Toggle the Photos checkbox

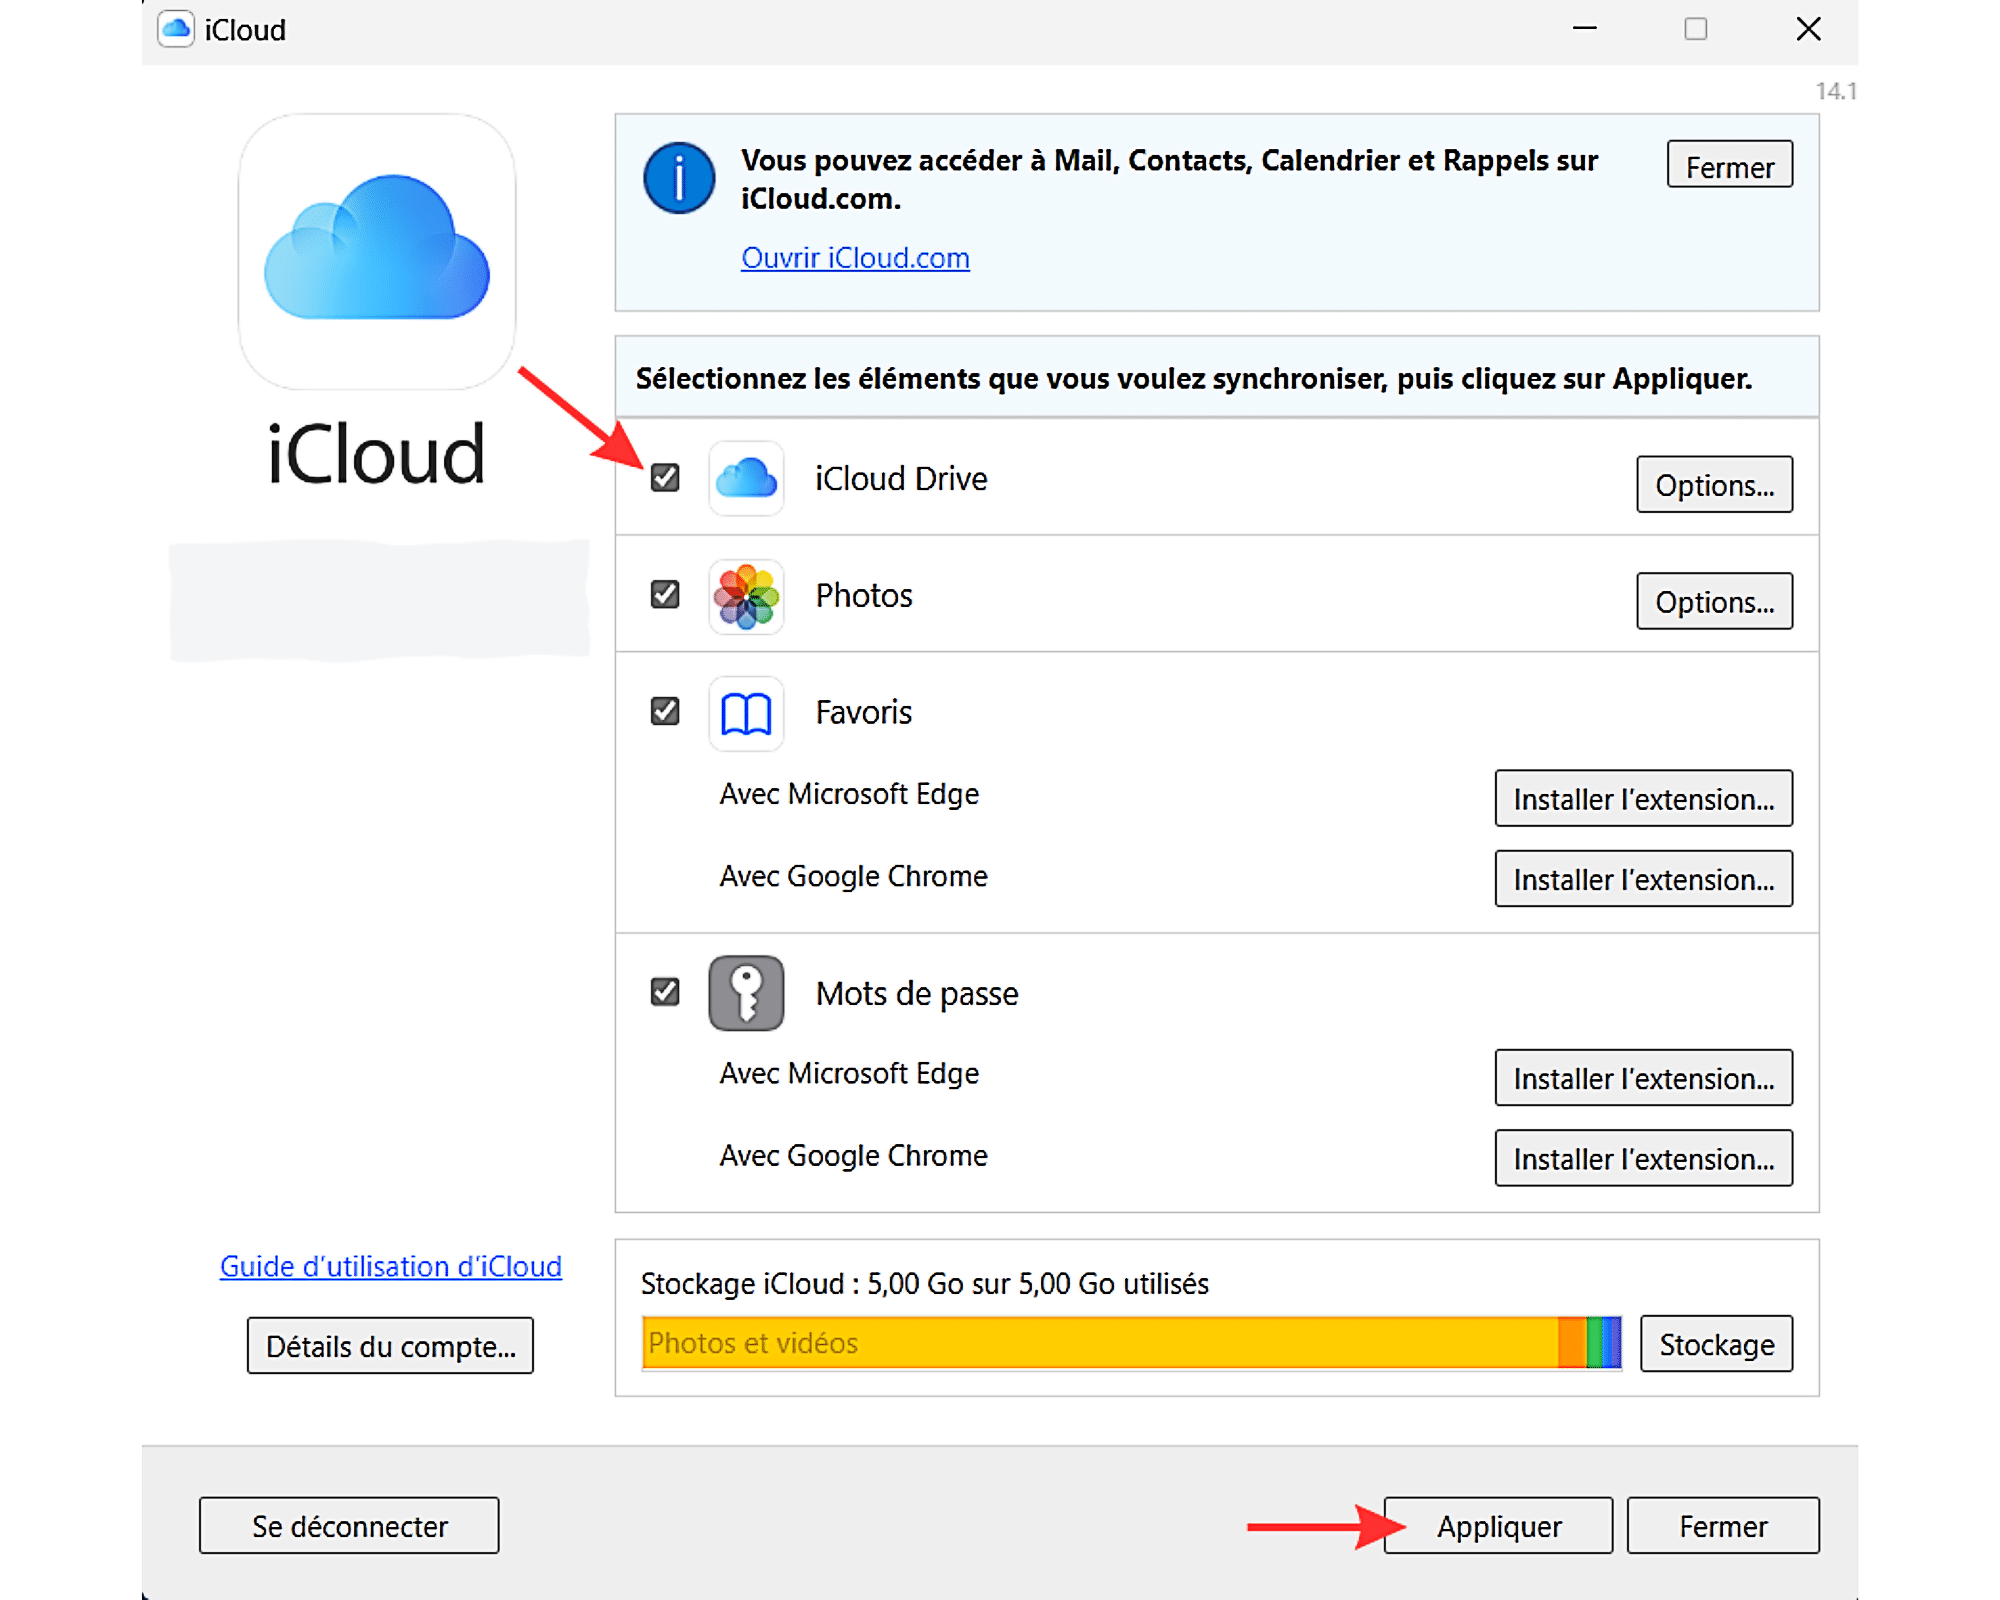pyautogui.click(x=665, y=595)
